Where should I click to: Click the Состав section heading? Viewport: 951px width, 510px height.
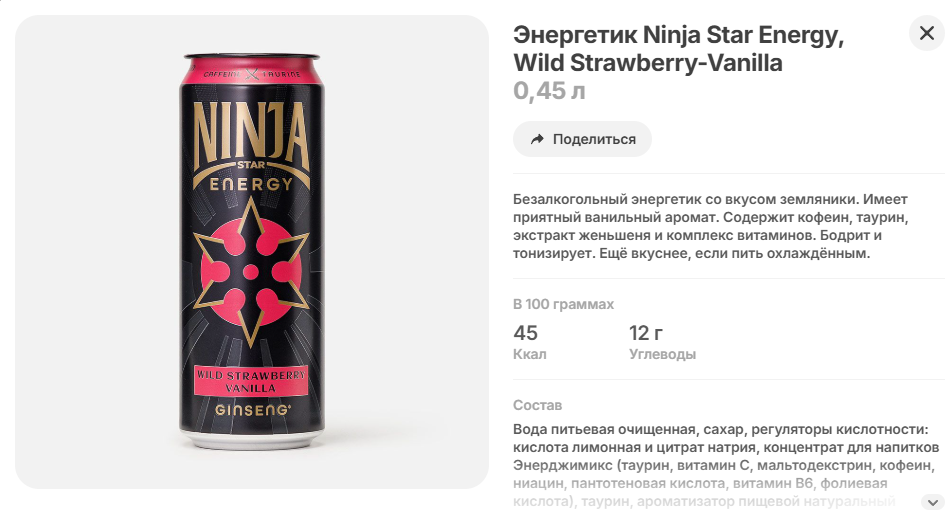point(537,405)
